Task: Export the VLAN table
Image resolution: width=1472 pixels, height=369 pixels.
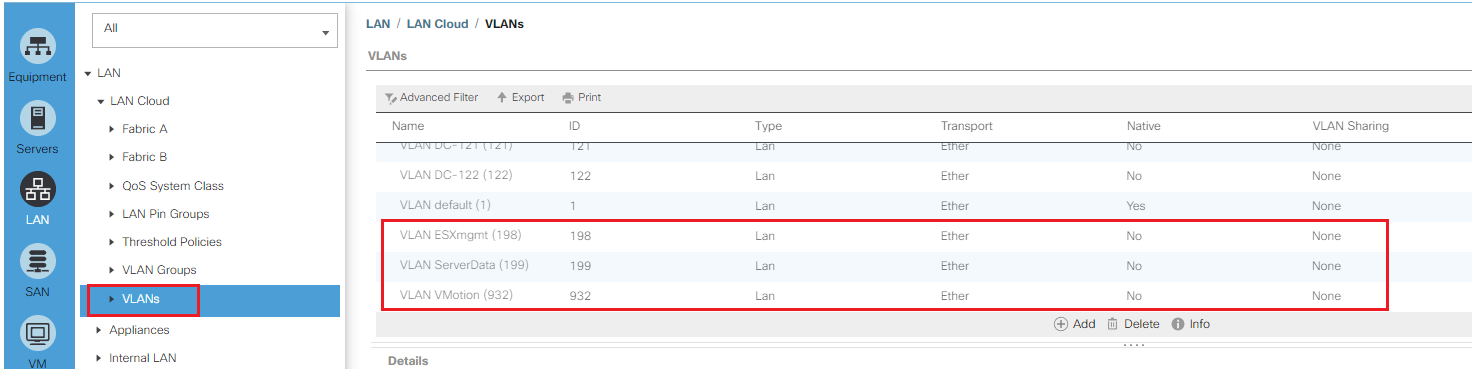Action: tap(521, 97)
